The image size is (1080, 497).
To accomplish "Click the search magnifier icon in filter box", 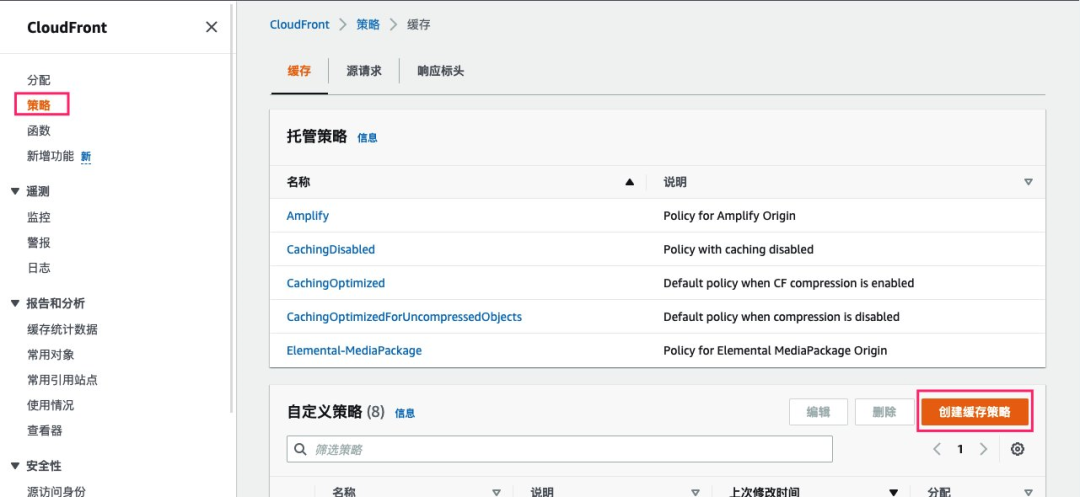I will pyautogui.click(x=300, y=449).
